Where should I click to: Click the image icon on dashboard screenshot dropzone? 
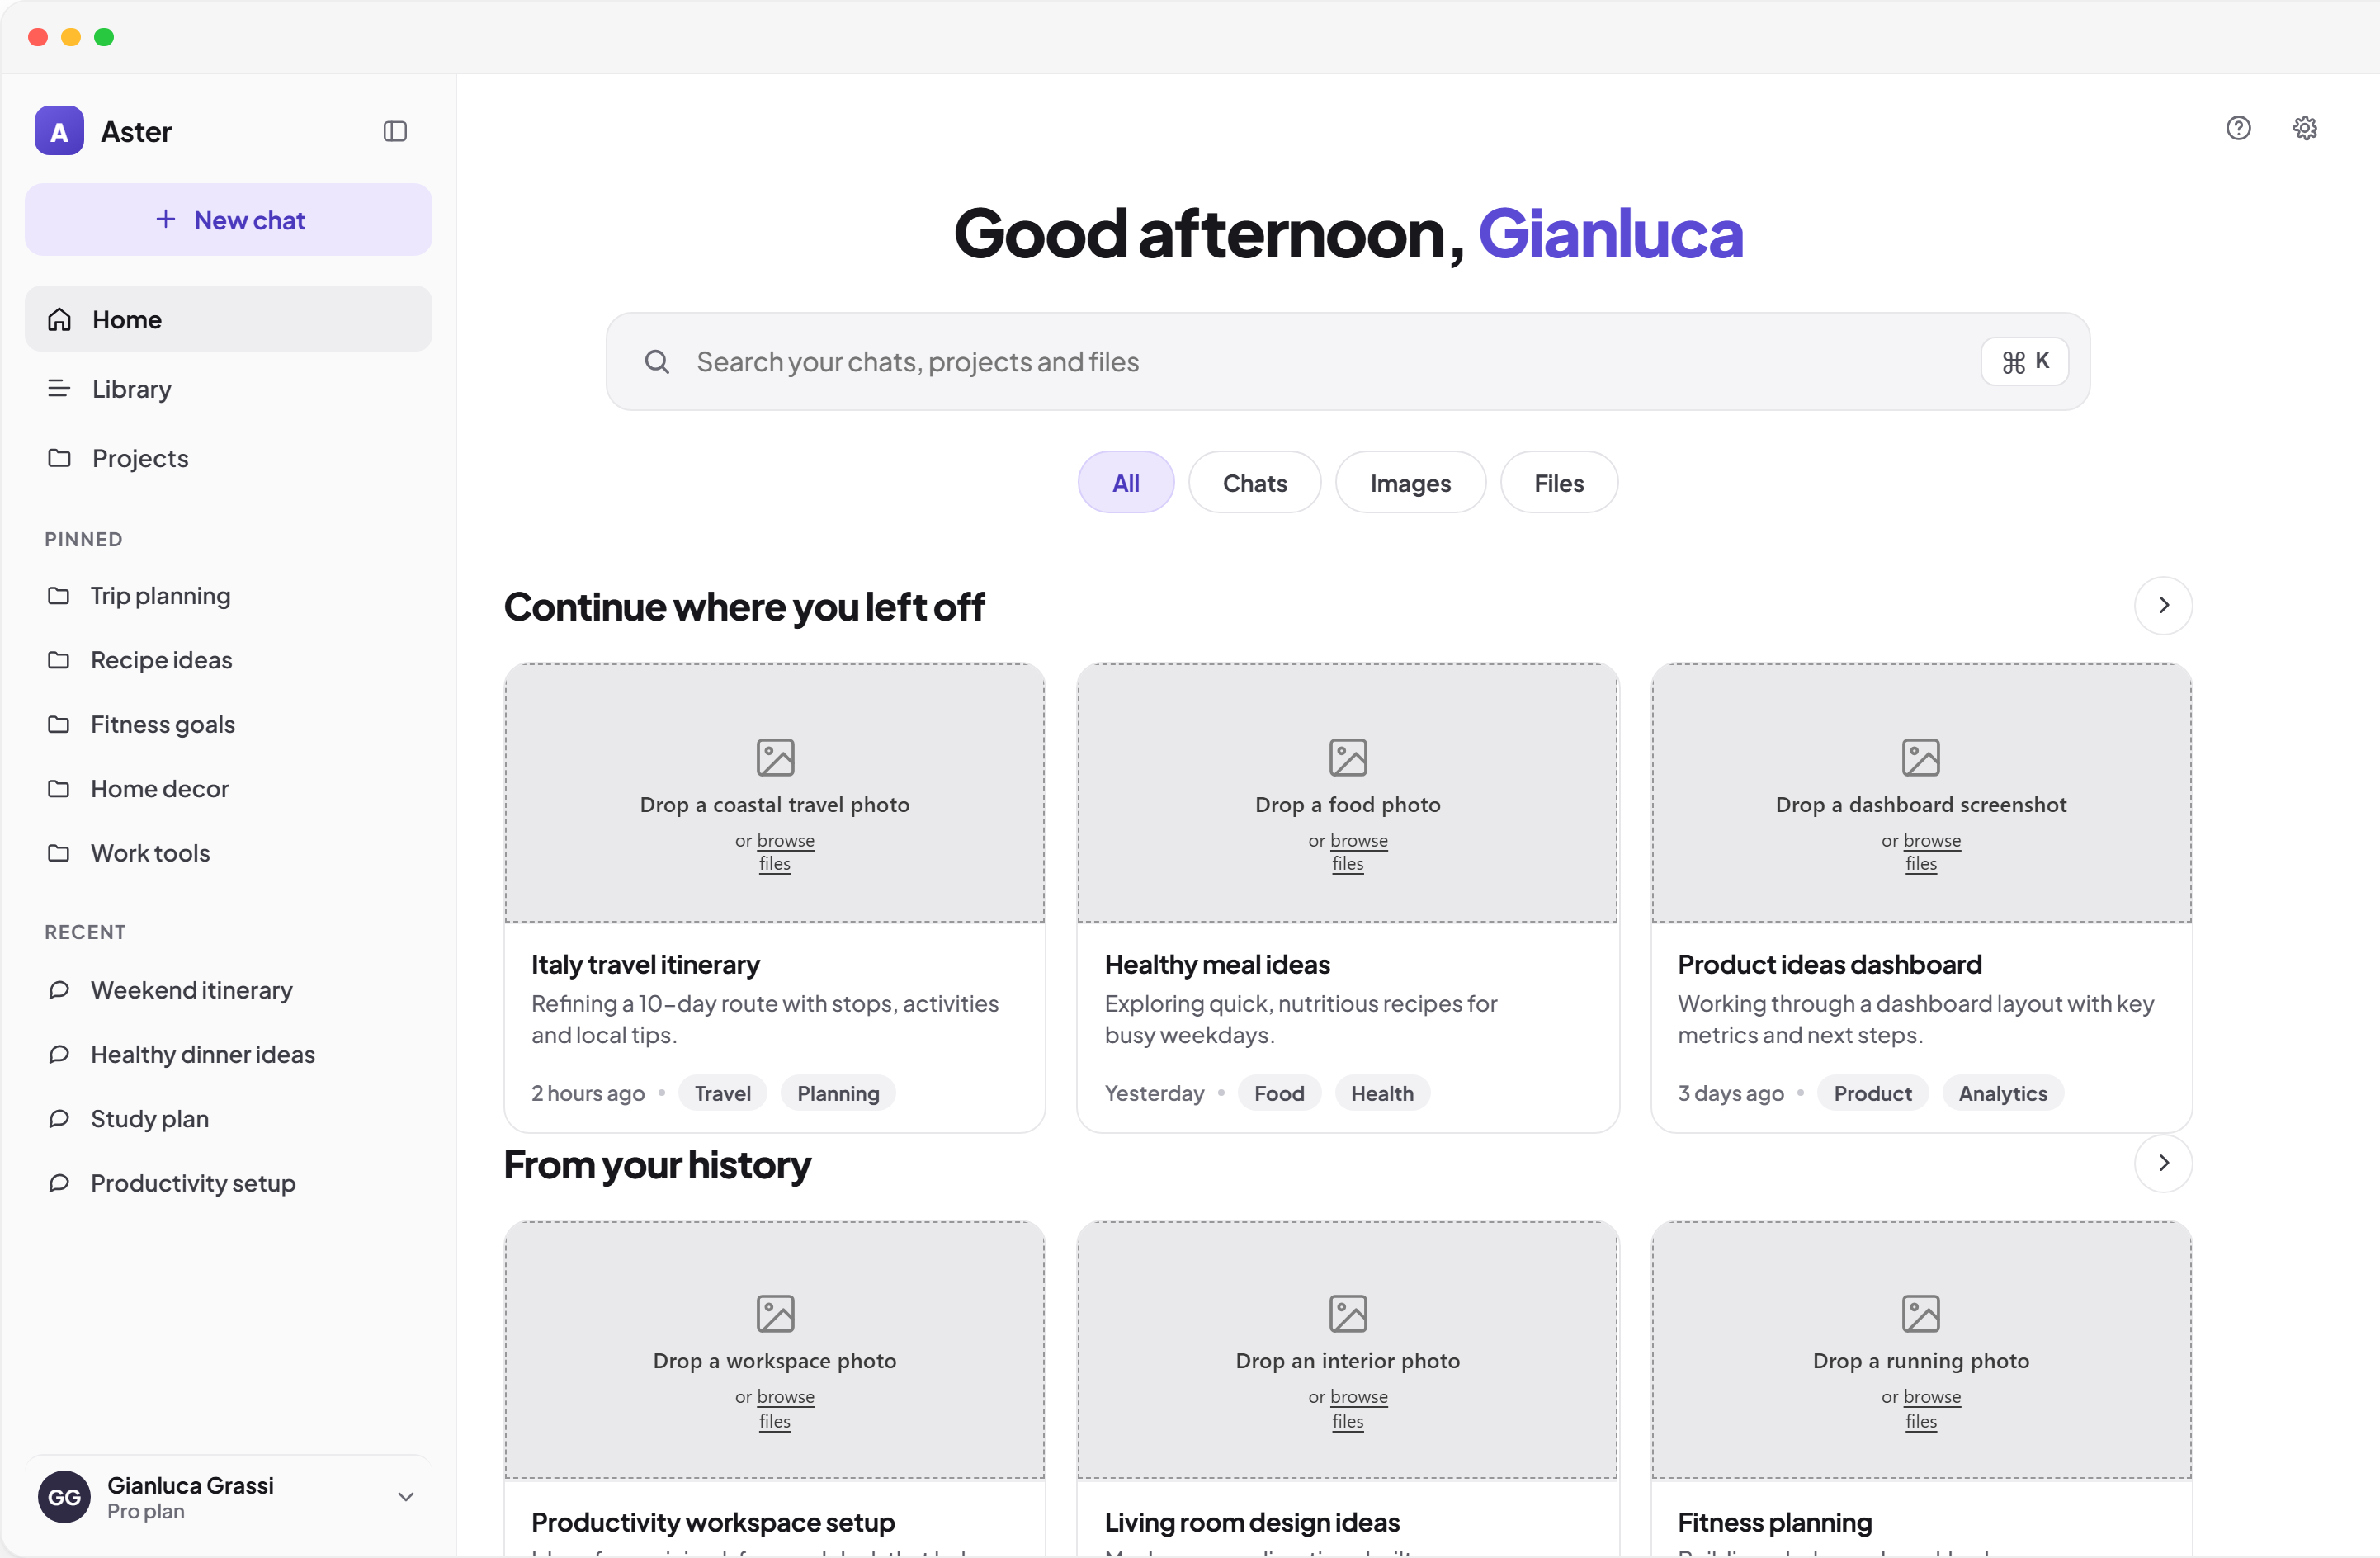(1921, 758)
